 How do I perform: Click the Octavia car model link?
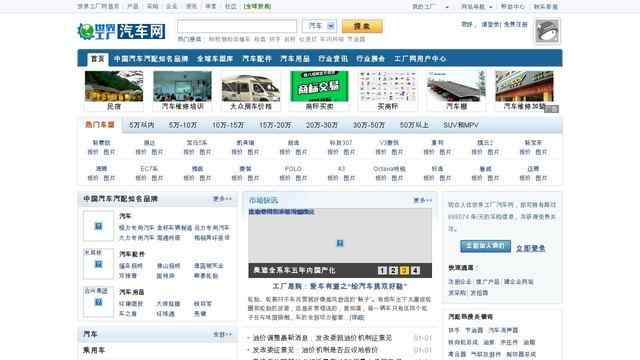pos(389,169)
